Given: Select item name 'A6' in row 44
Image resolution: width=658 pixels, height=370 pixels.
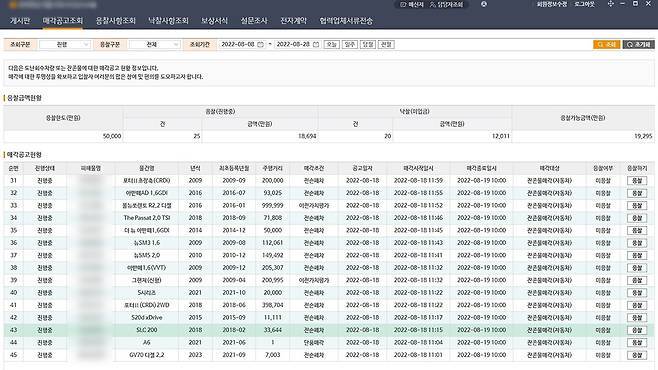Looking at the screenshot, I should [146, 343].
